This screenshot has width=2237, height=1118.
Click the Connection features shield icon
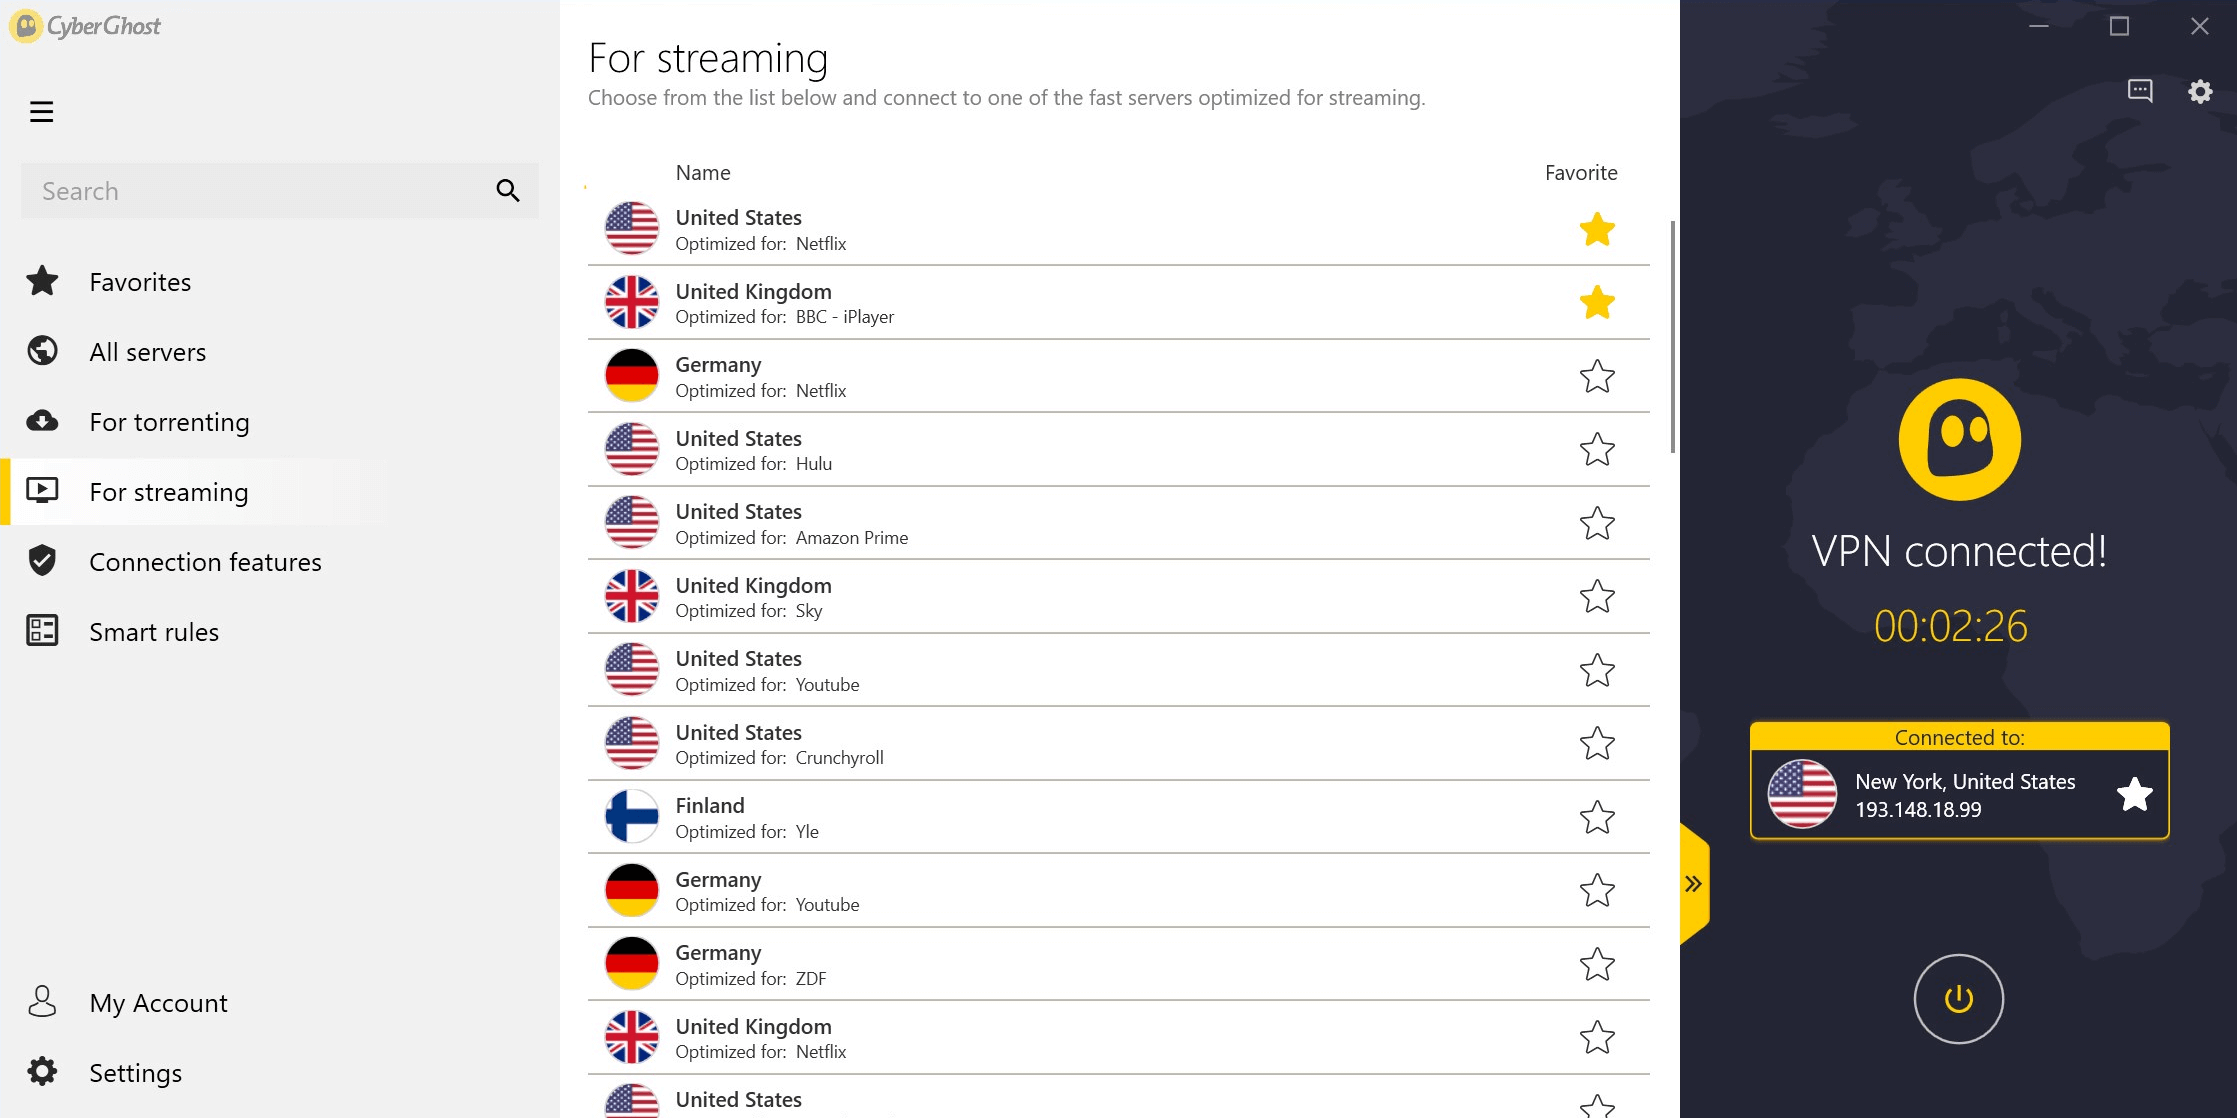pos(44,562)
